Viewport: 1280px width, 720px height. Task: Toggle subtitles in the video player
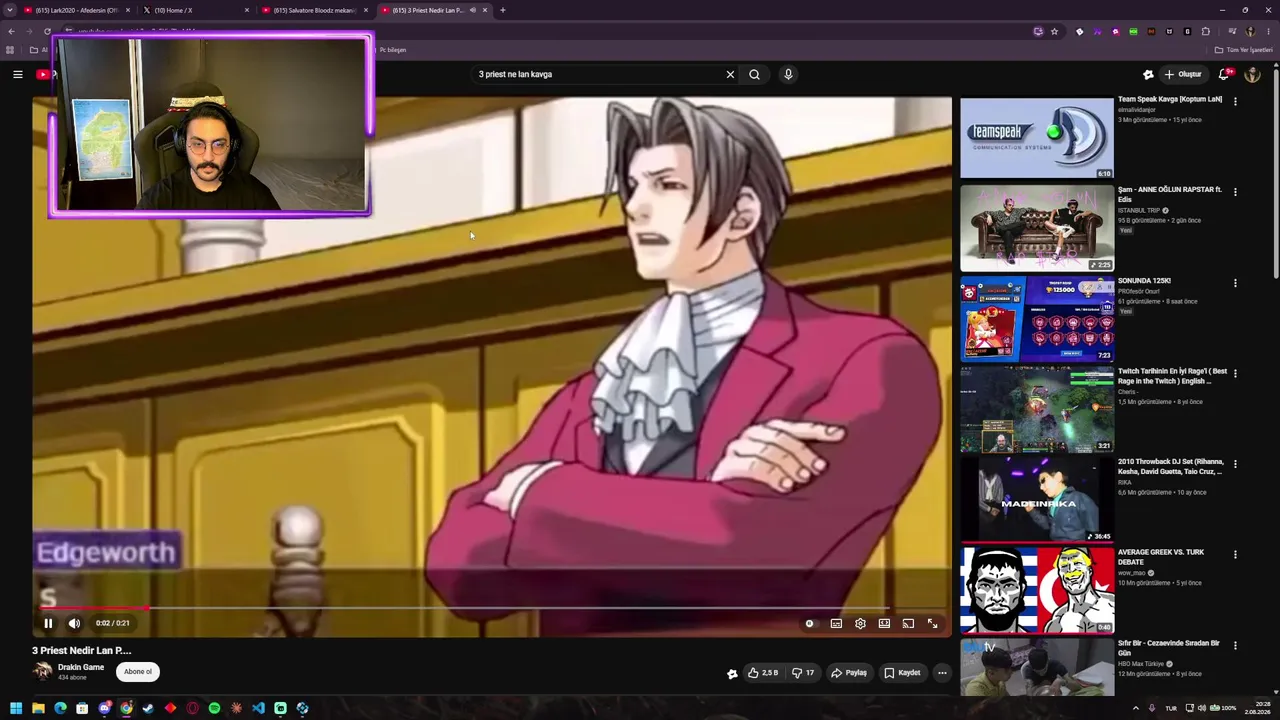click(x=836, y=624)
